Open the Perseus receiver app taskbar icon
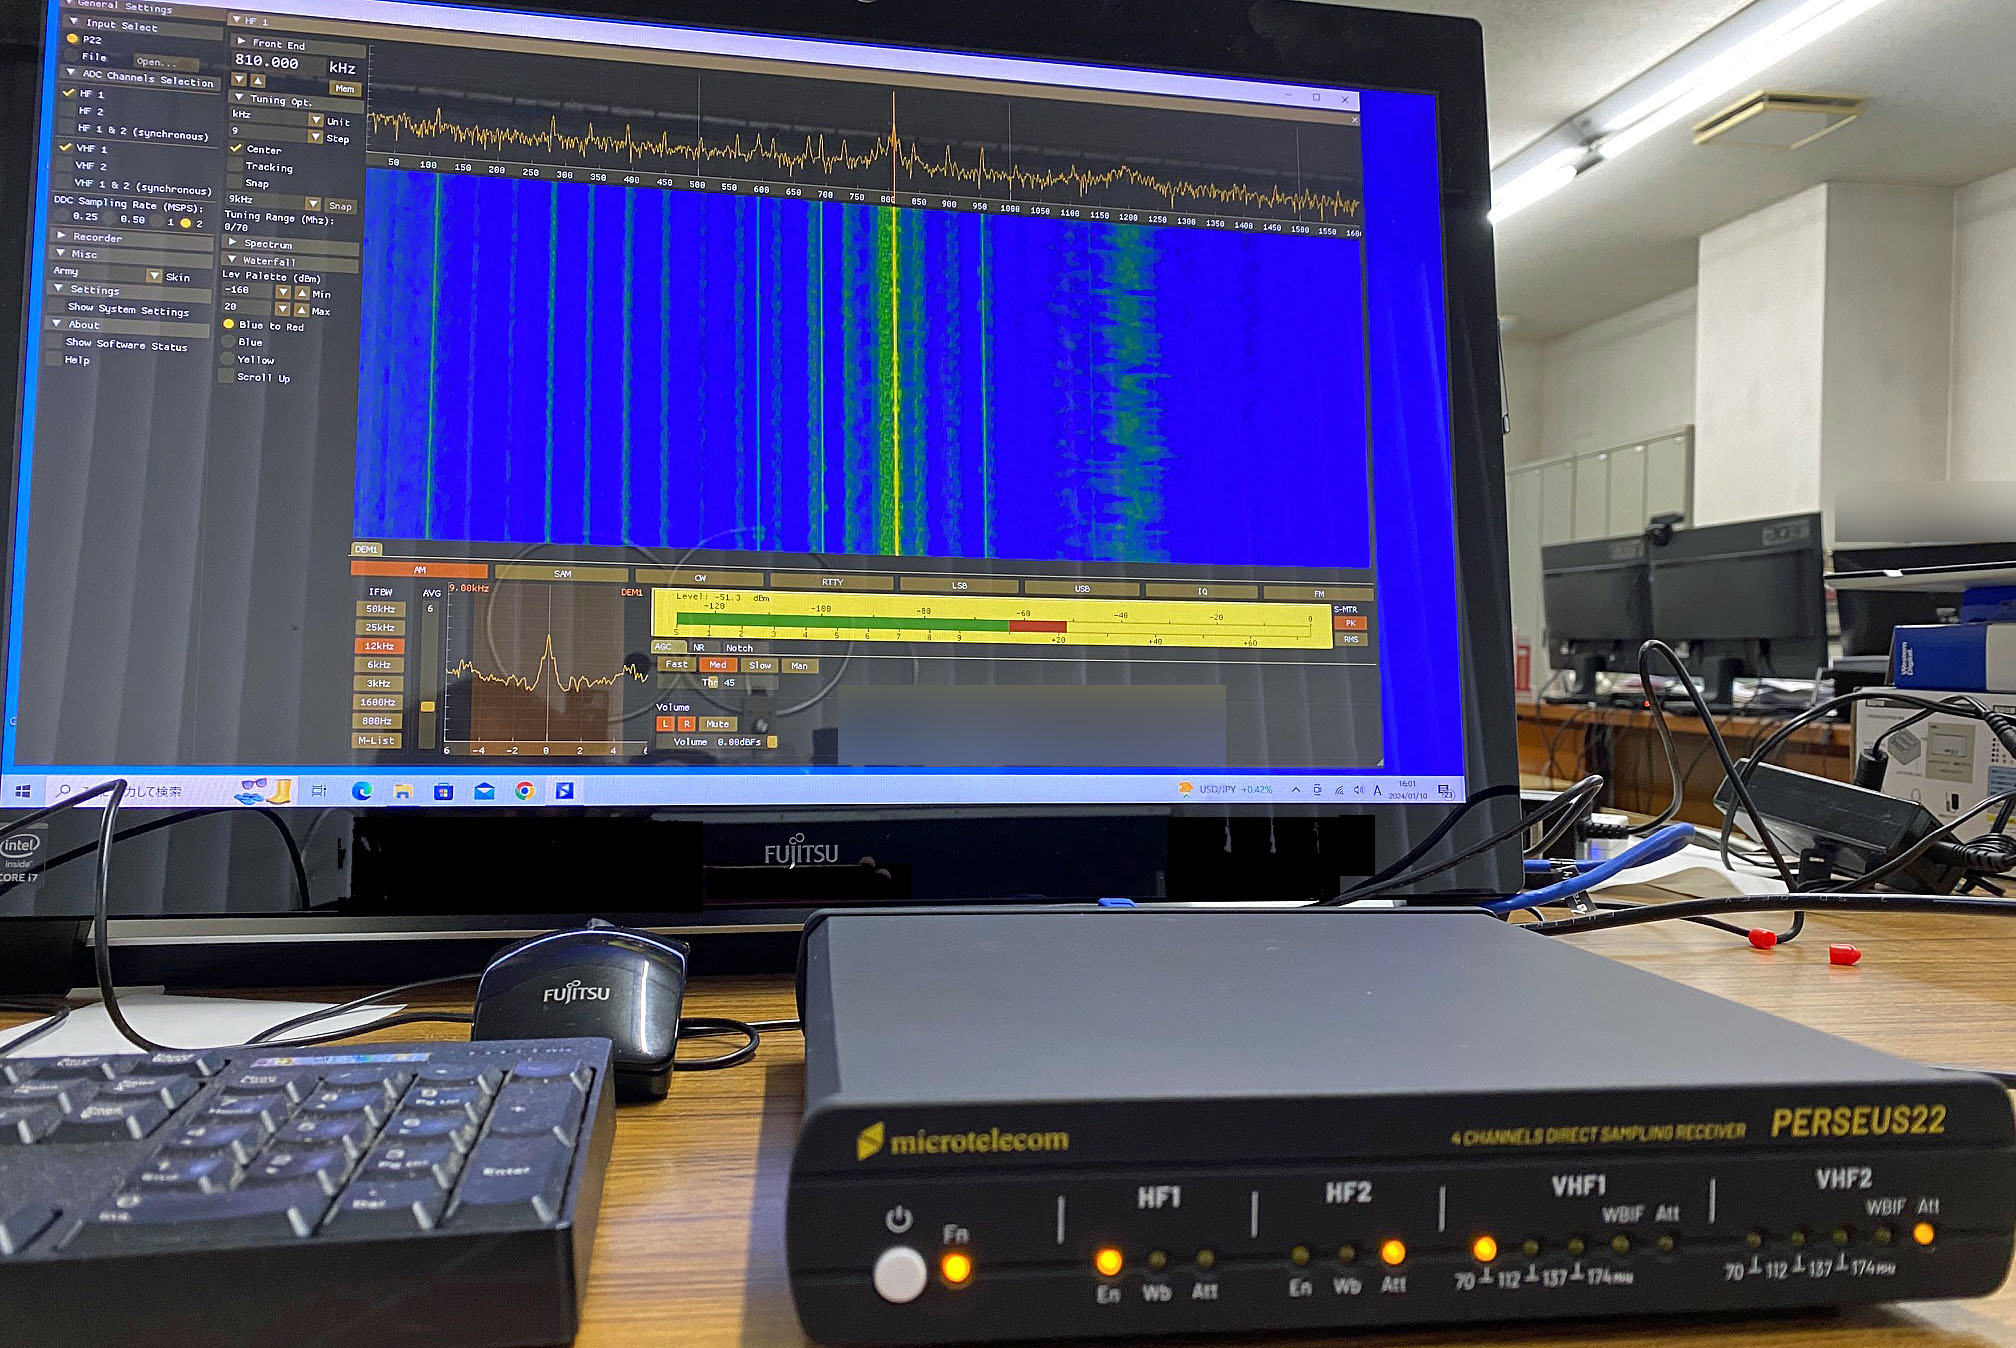 [564, 791]
